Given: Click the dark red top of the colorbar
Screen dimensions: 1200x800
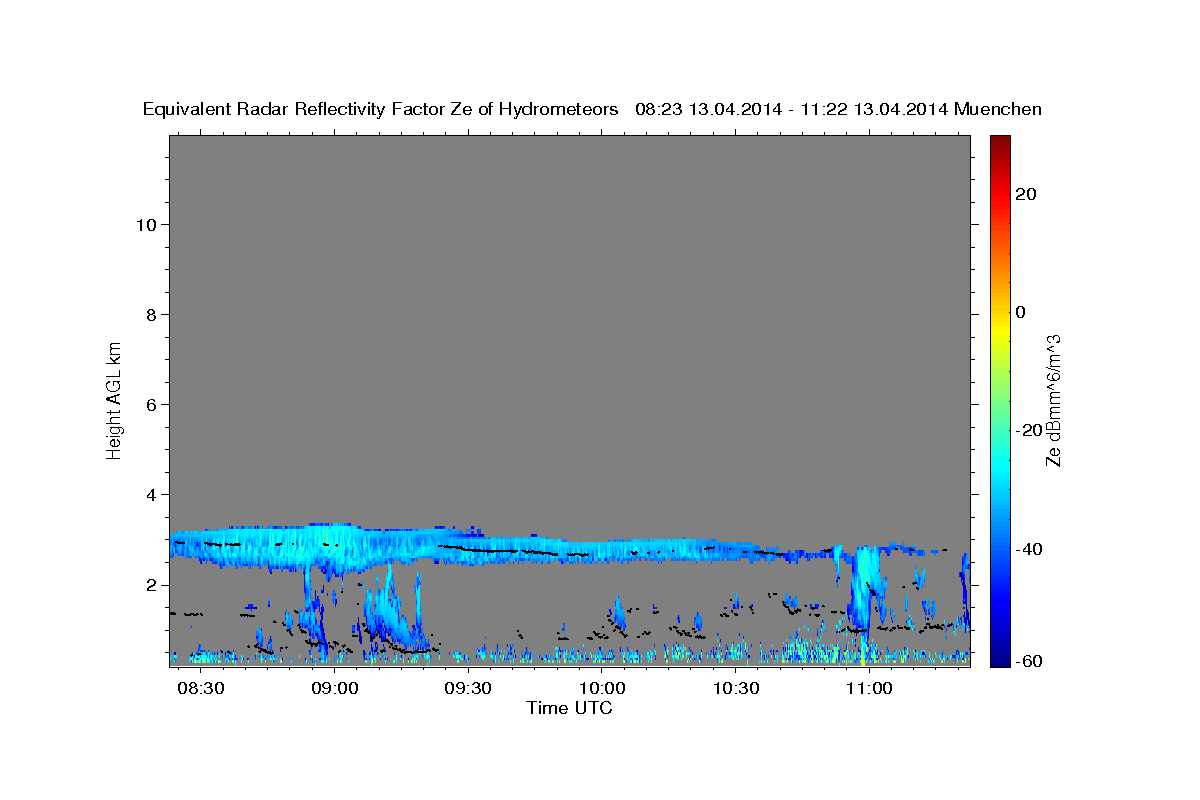Looking at the screenshot, I should click(999, 142).
